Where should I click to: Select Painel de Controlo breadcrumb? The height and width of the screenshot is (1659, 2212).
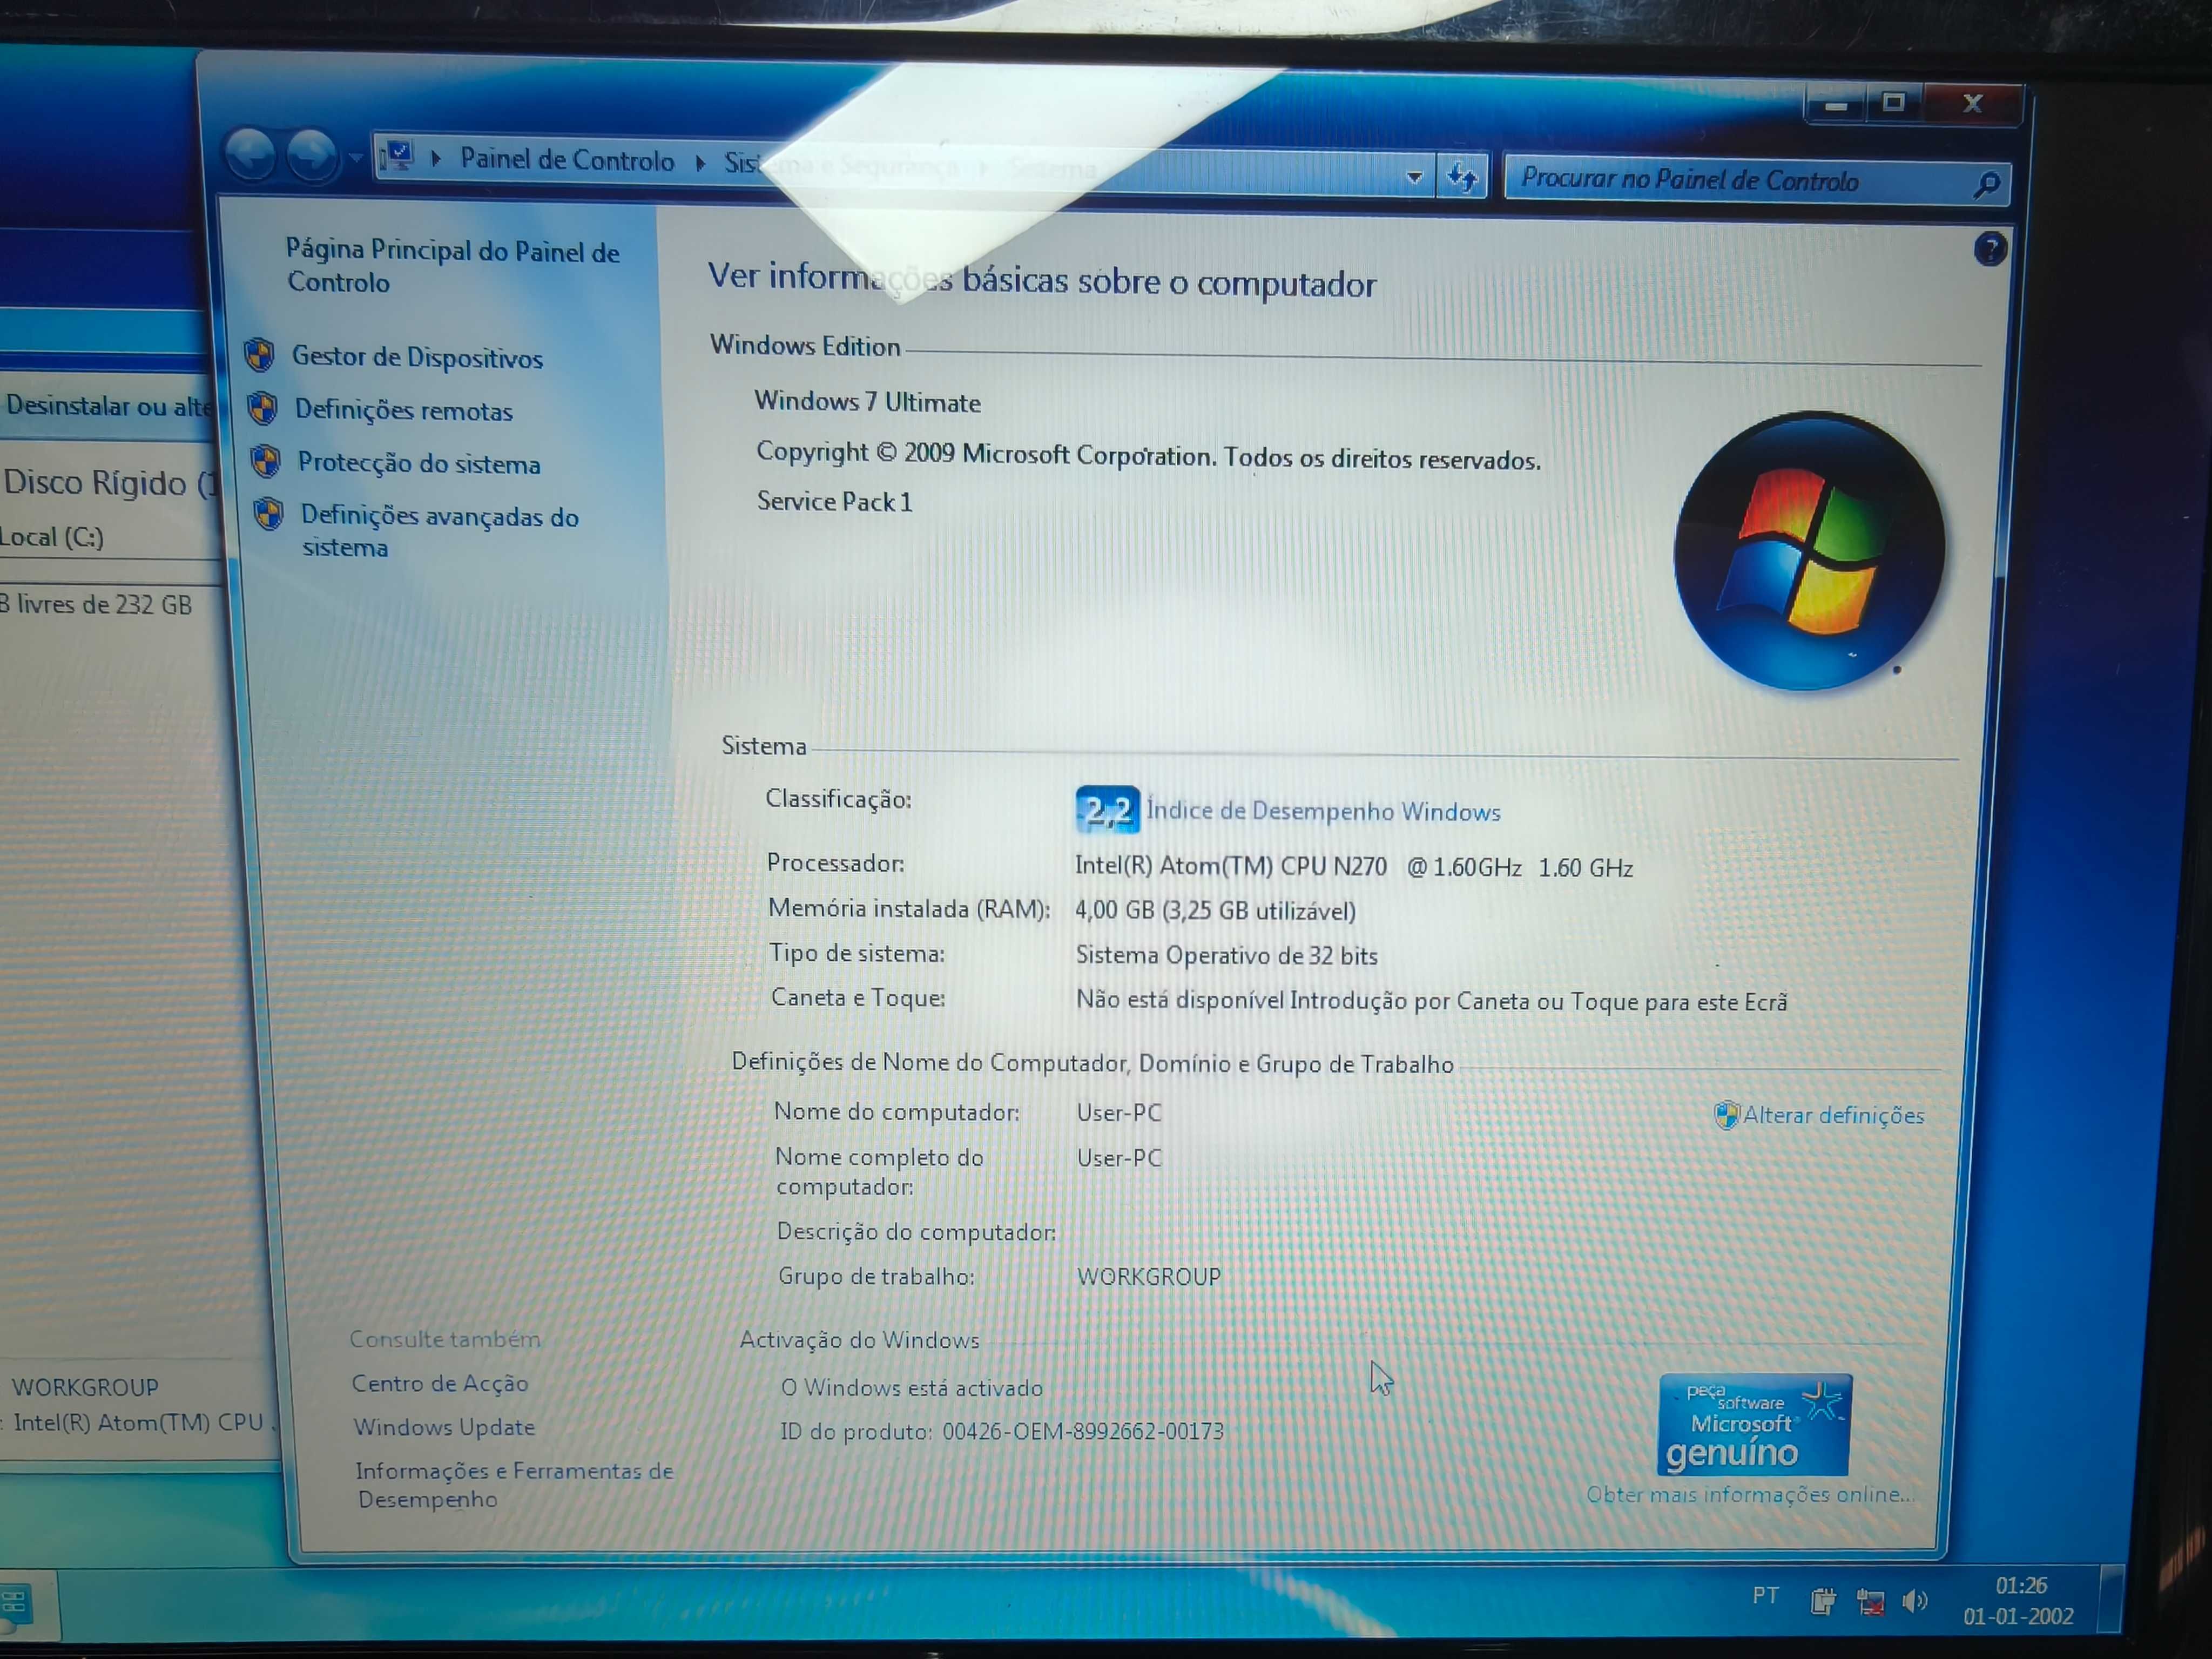(x=567, y=160)
